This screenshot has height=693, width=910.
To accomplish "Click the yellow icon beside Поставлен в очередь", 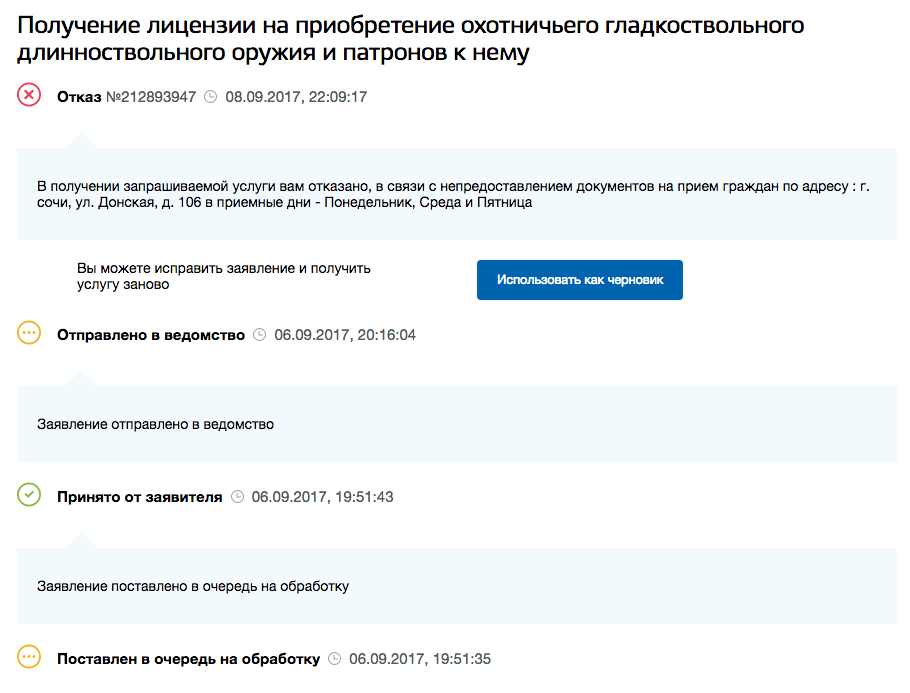I will coord(29,658).
